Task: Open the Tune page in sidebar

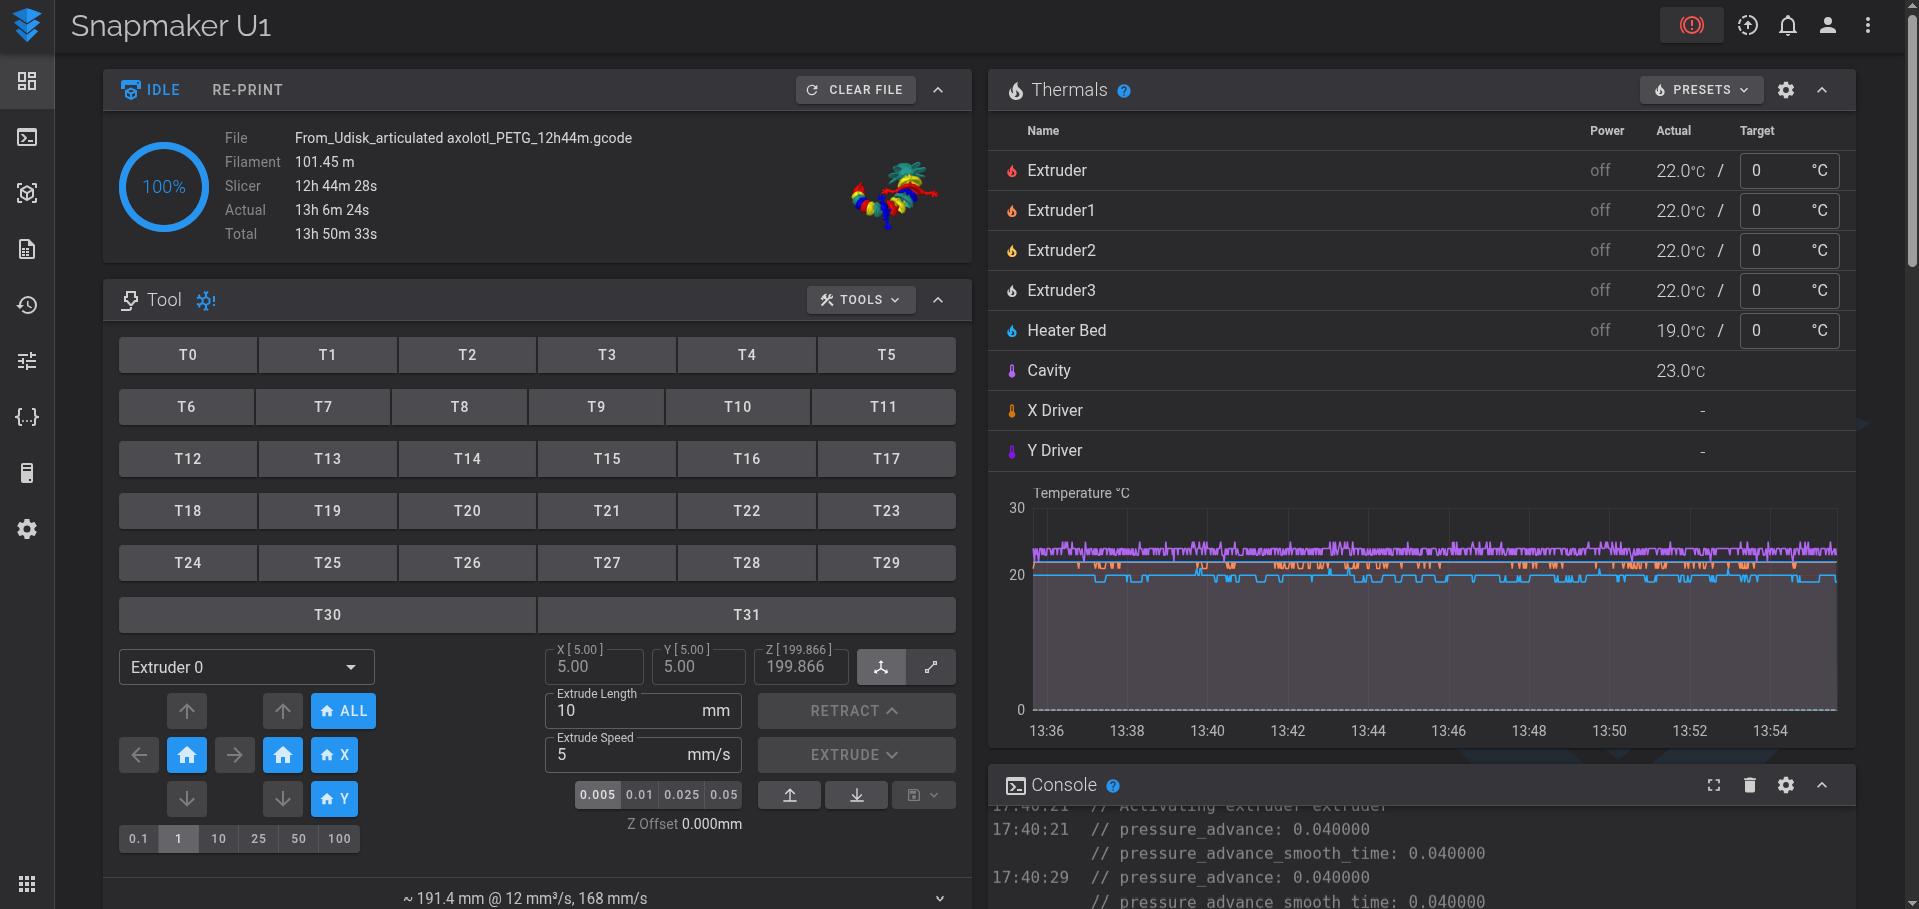Action: [27, 361]
